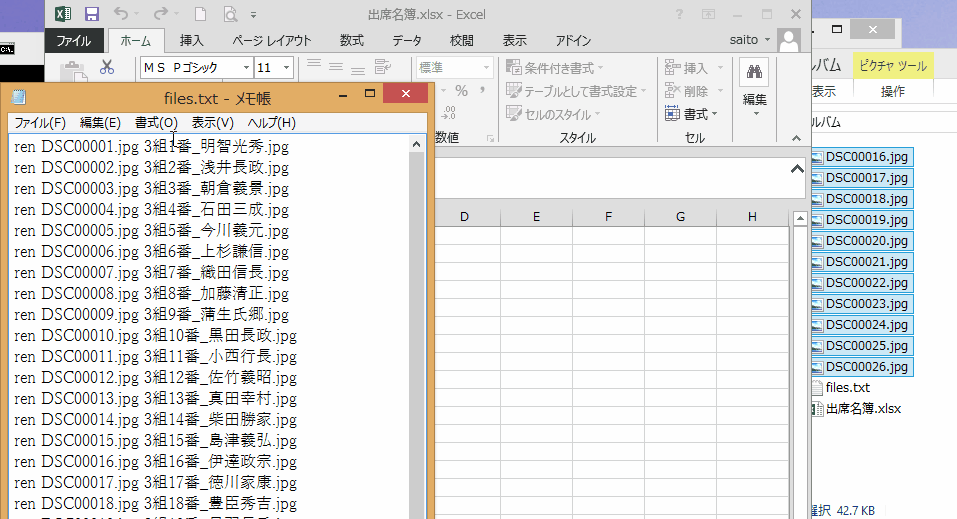Click the percent style button

(x=461, y=91)
